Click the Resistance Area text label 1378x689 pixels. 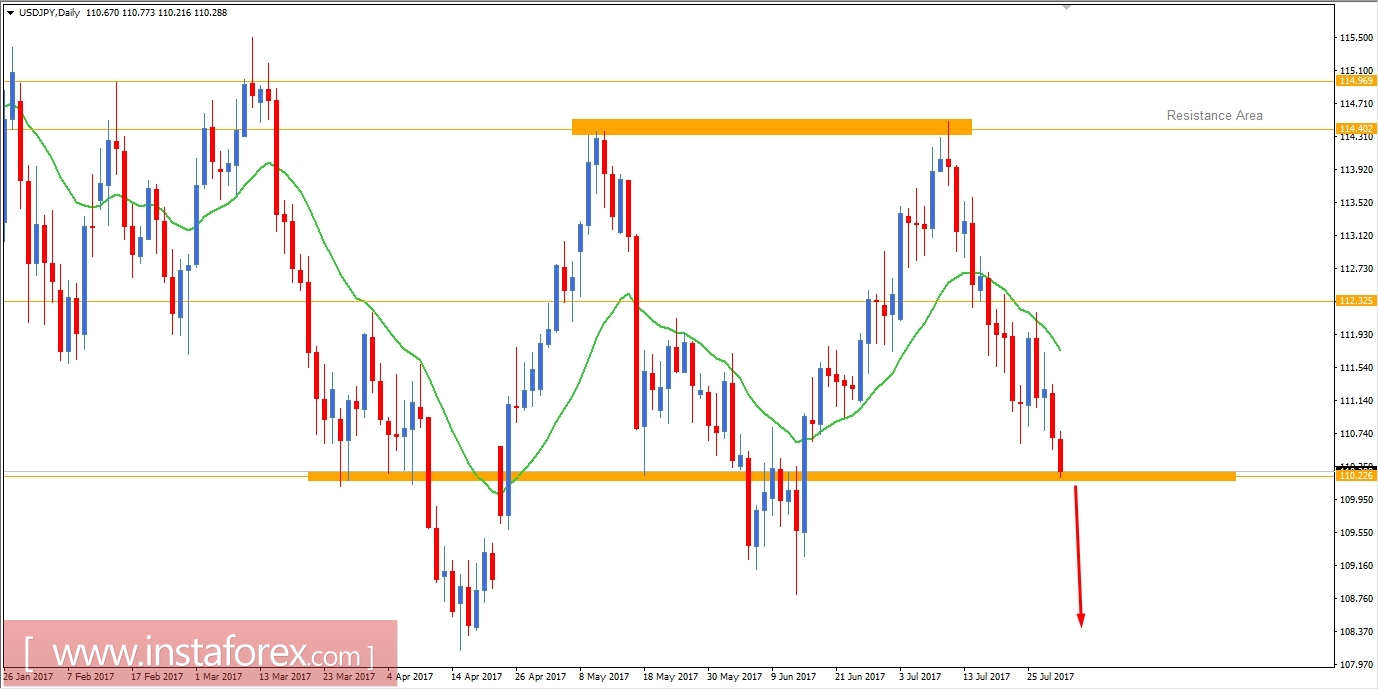1213,116
